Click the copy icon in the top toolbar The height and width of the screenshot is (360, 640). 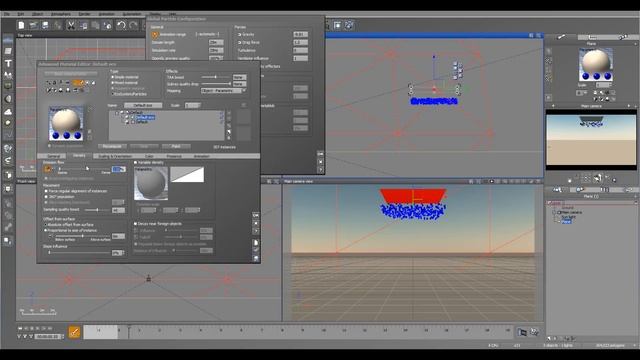tap(83, 25)
